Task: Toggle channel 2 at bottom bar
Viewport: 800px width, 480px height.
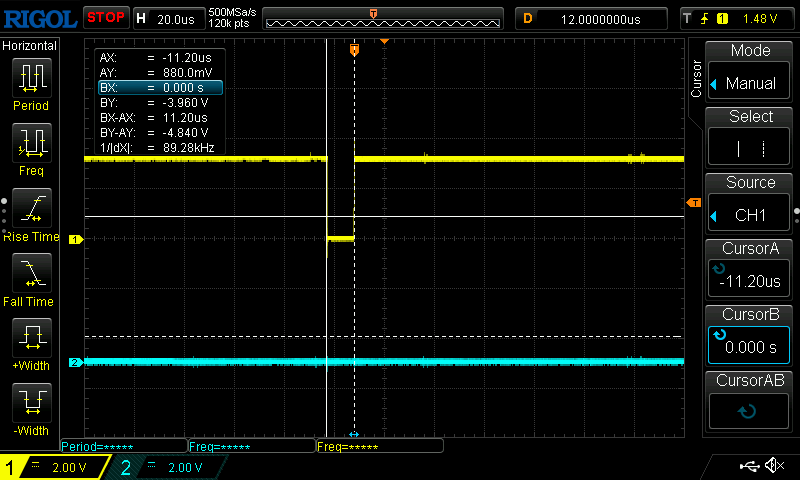Action: 167,467
